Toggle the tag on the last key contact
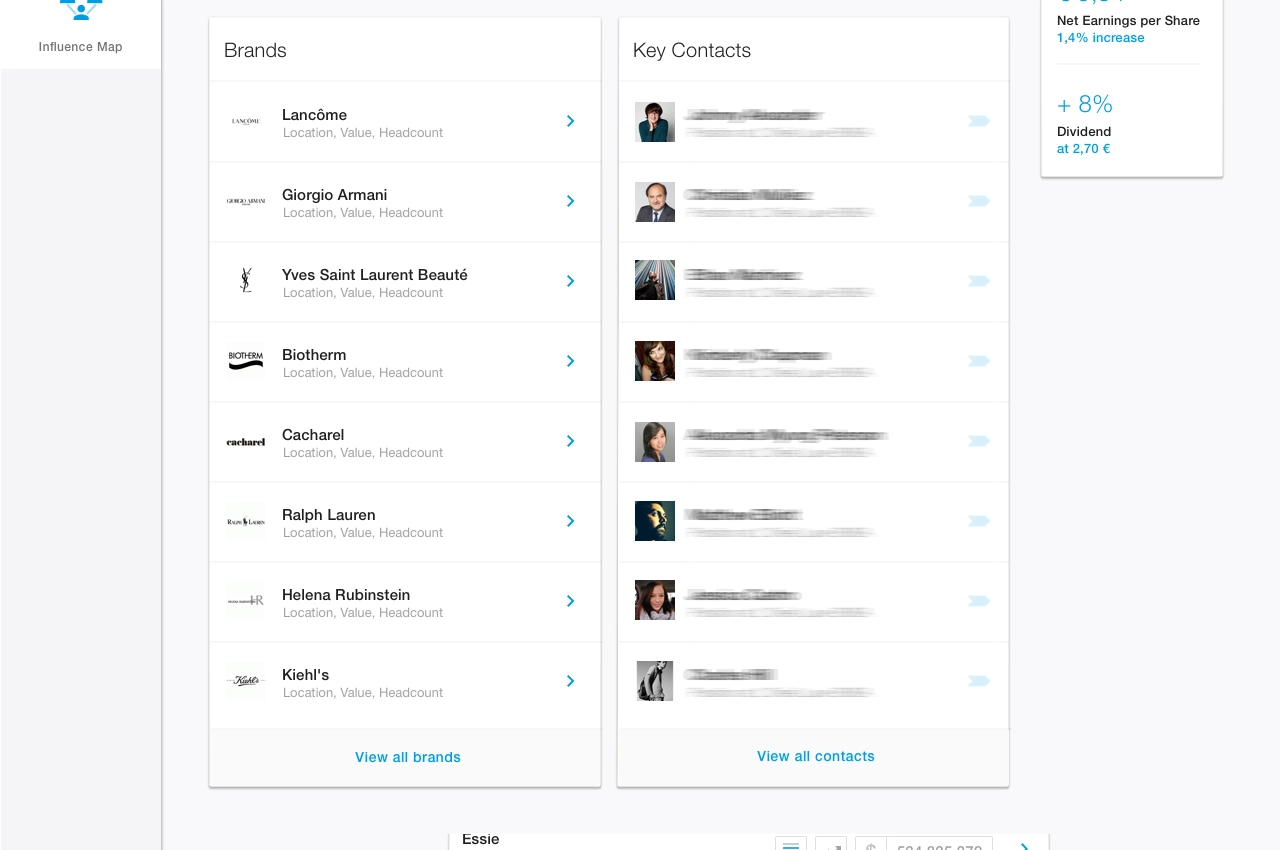This screenshot has width=1280, height=850. [978, 681]
